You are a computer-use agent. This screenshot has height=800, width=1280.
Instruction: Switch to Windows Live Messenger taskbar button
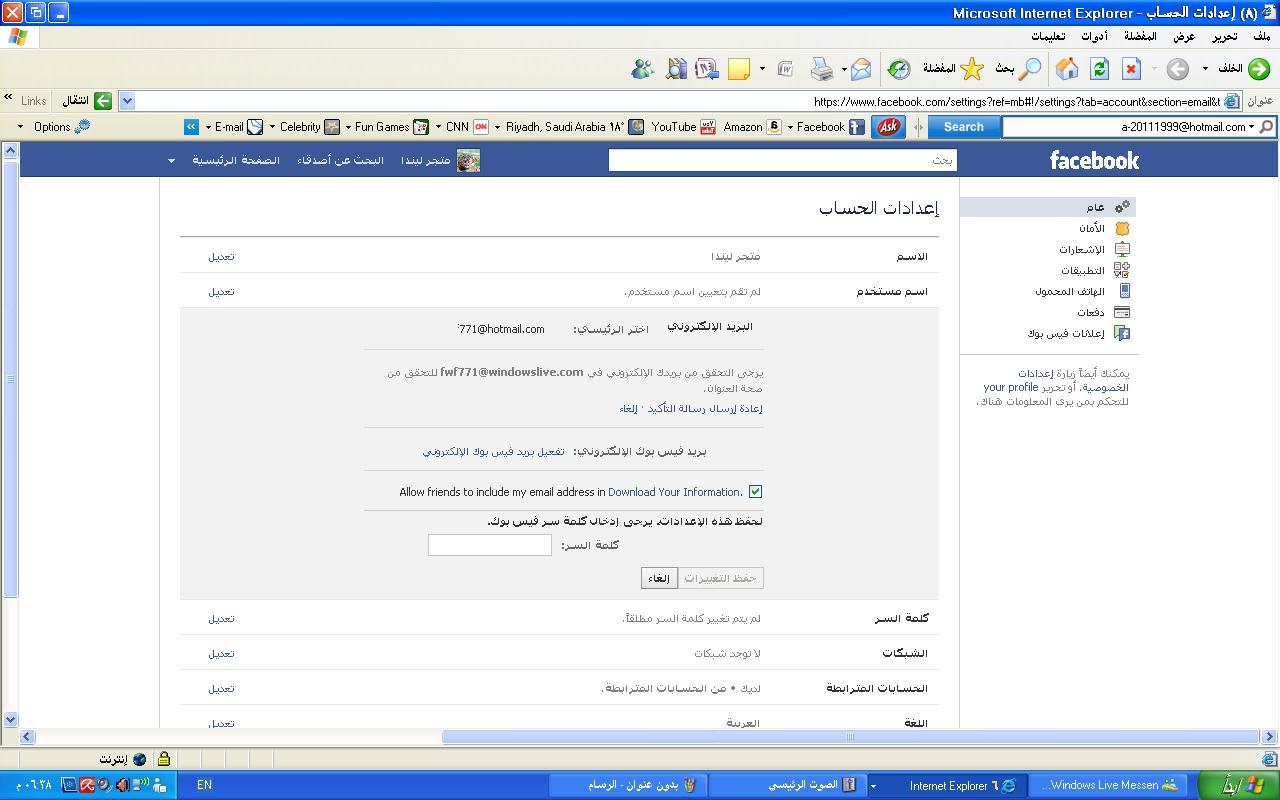[x=1109, y=785]
